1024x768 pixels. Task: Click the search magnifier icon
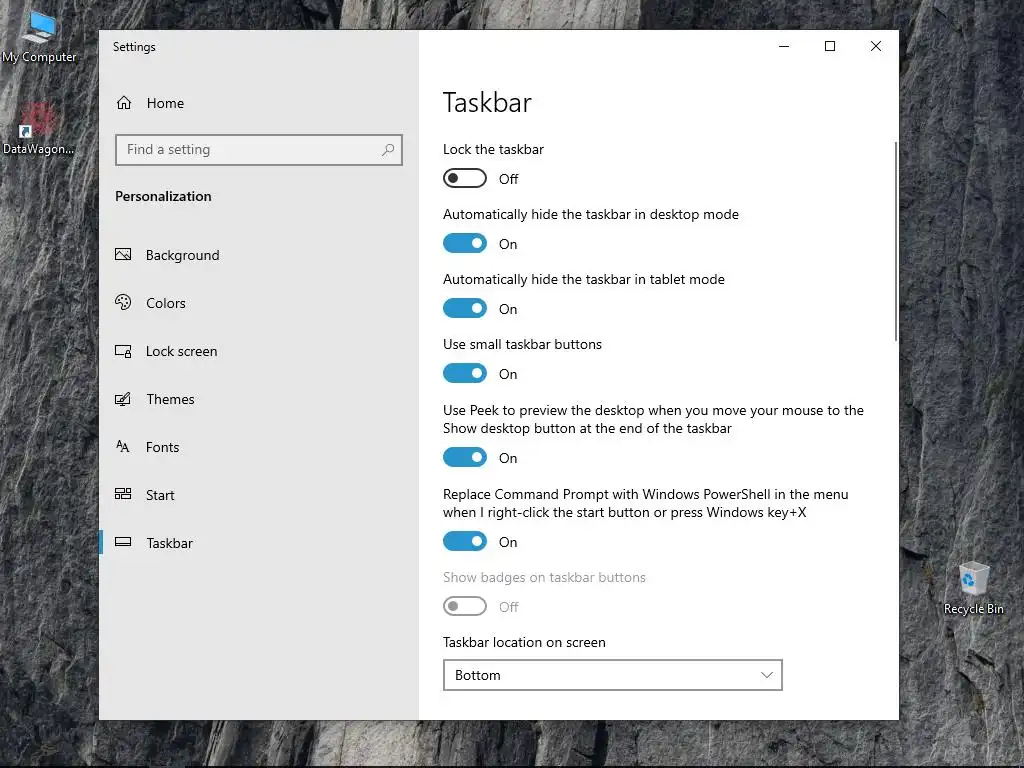point(388,150)
